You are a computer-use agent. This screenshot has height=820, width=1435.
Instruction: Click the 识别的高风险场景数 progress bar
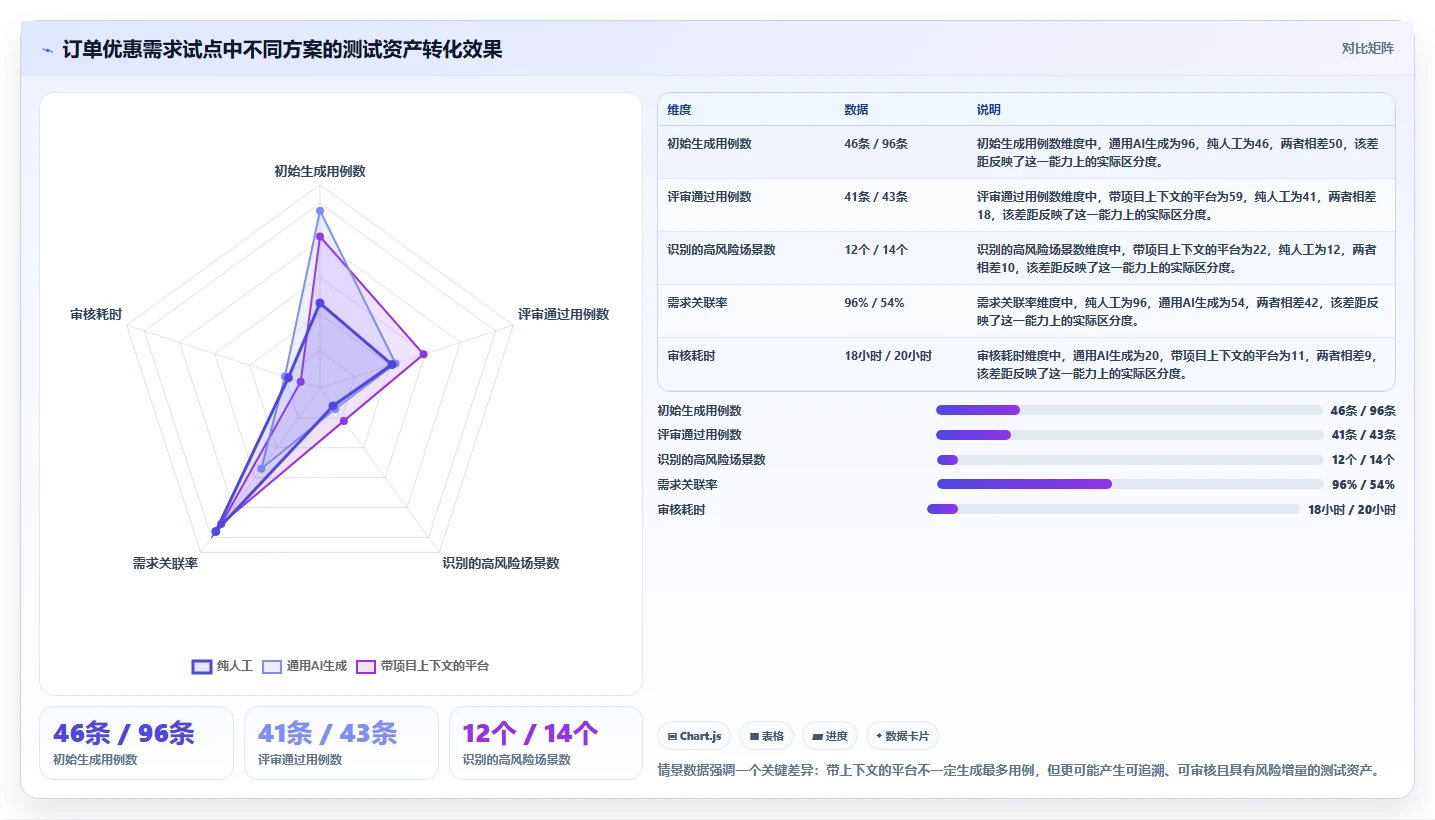pyautogui.click(x=1129, y=460)
